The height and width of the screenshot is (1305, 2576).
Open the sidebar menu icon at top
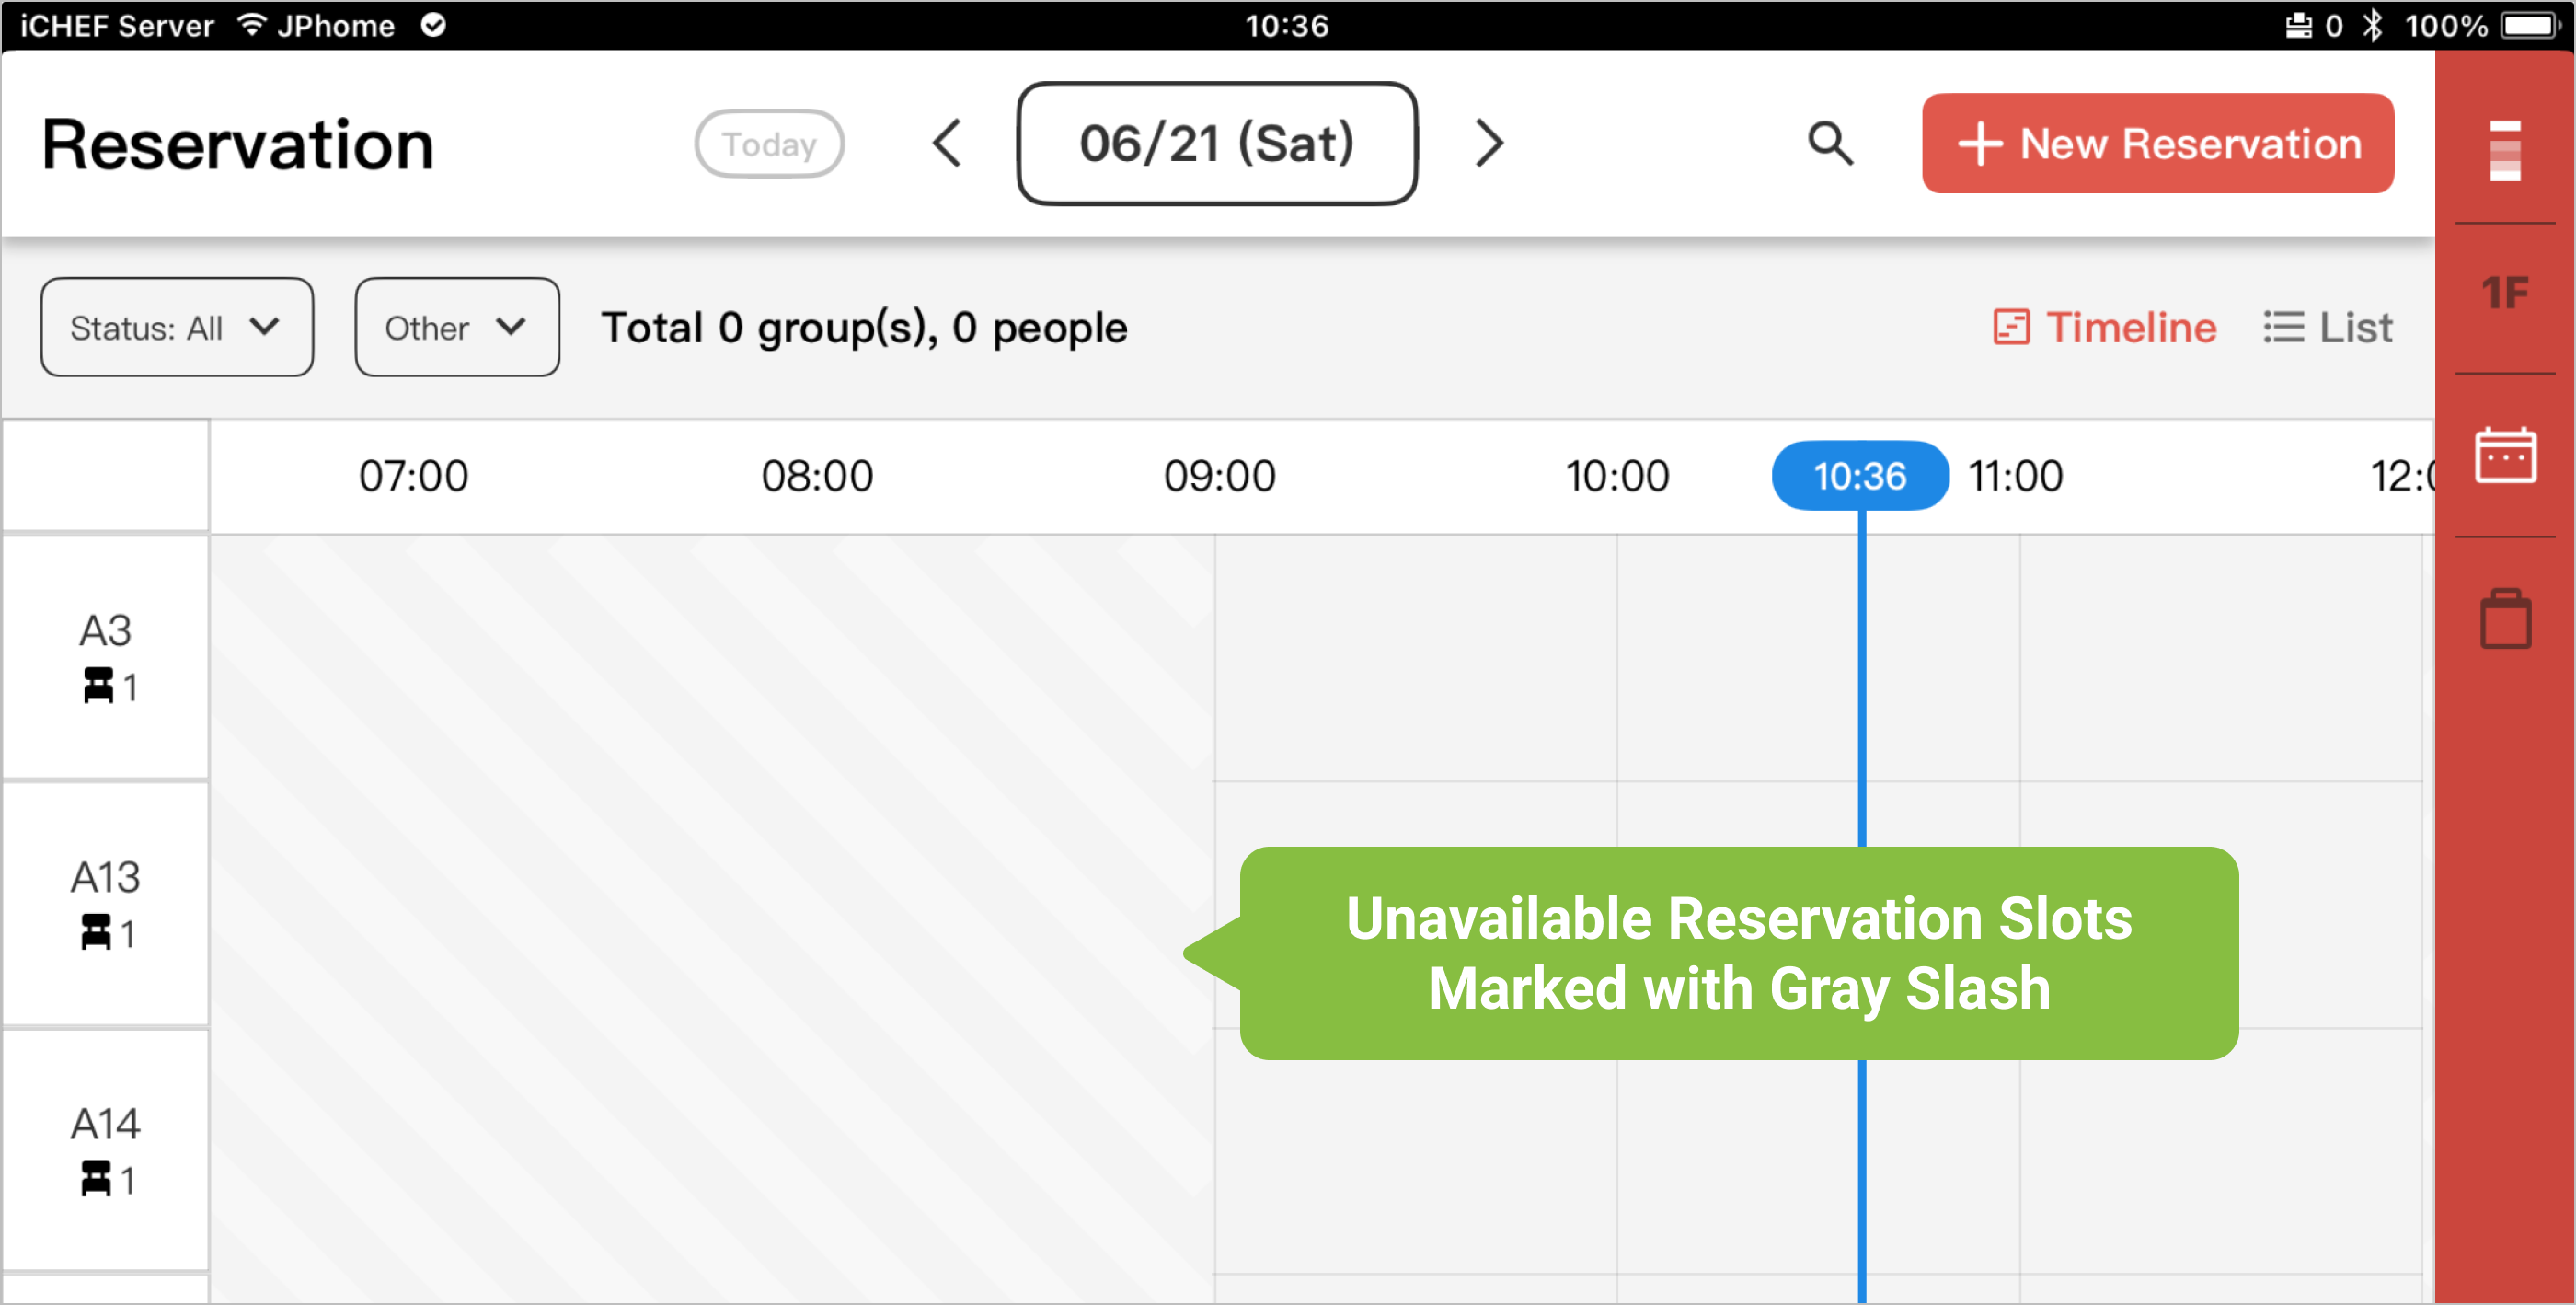(2505, 150)
